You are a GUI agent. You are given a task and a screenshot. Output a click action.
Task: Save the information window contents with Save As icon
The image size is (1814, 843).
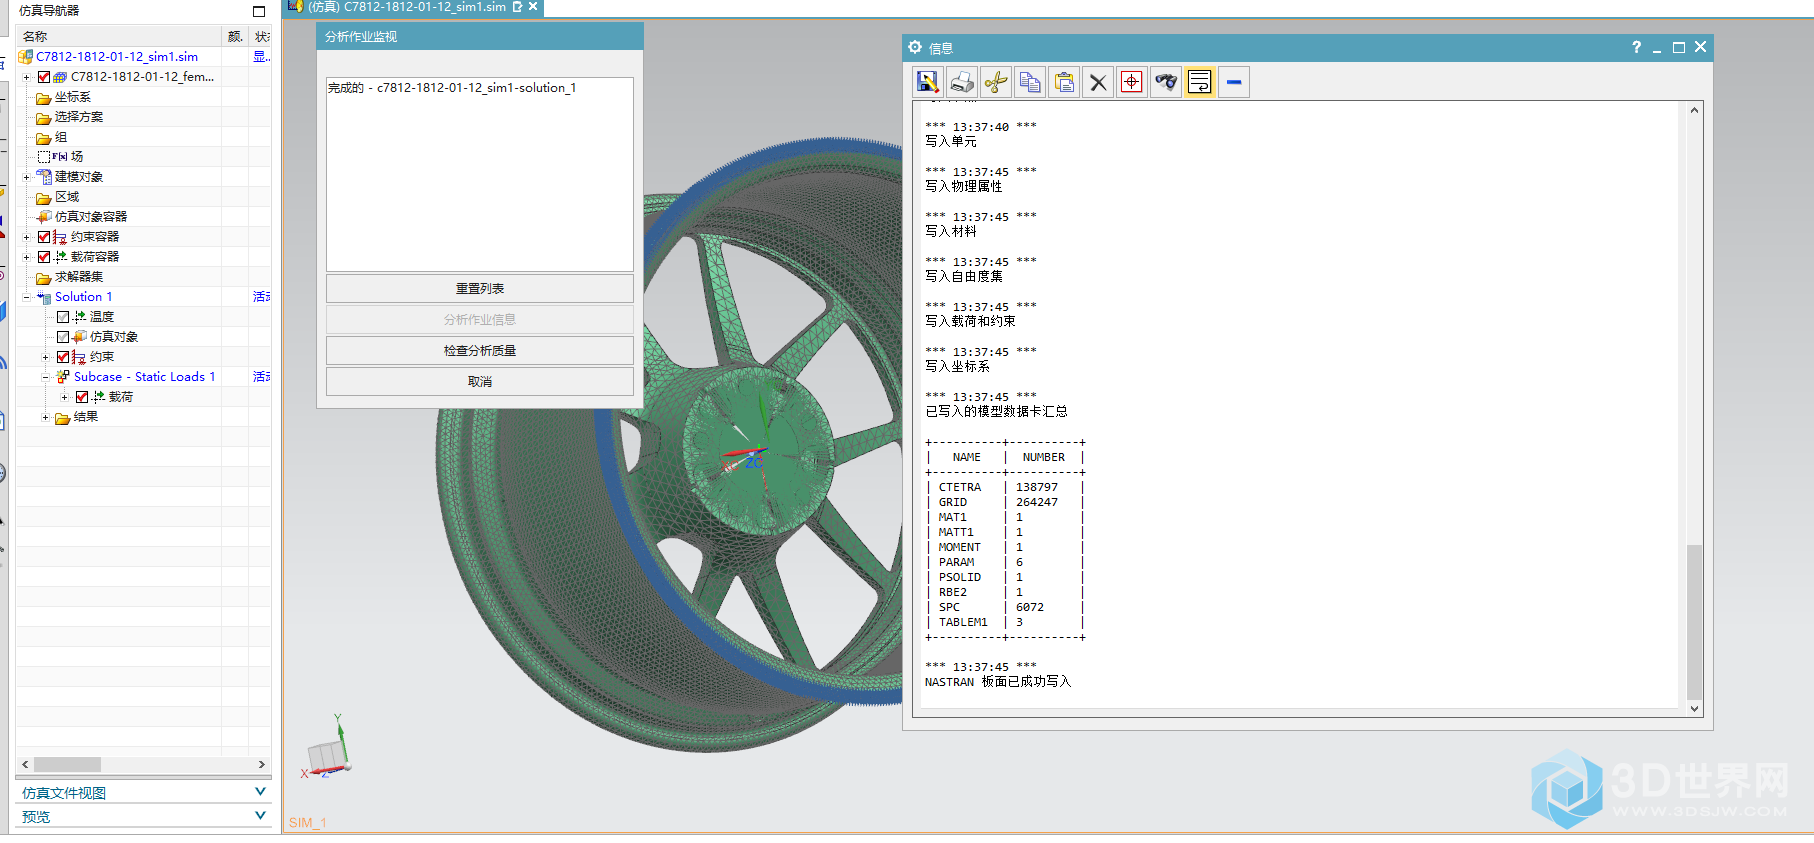coord(927,82)
